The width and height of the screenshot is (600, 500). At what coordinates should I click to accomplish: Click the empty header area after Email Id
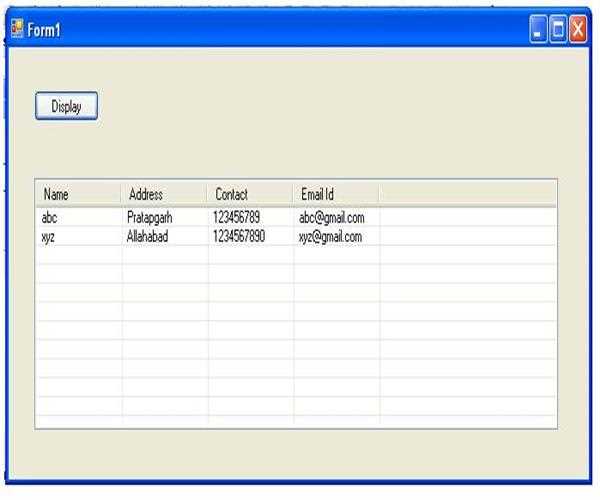click(467, 194)
